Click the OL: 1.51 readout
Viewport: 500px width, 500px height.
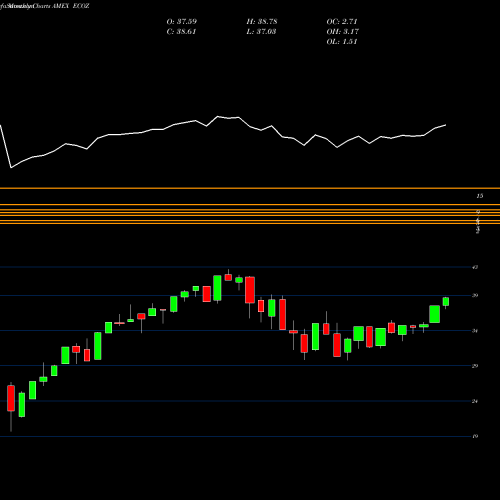coord(342,42)
